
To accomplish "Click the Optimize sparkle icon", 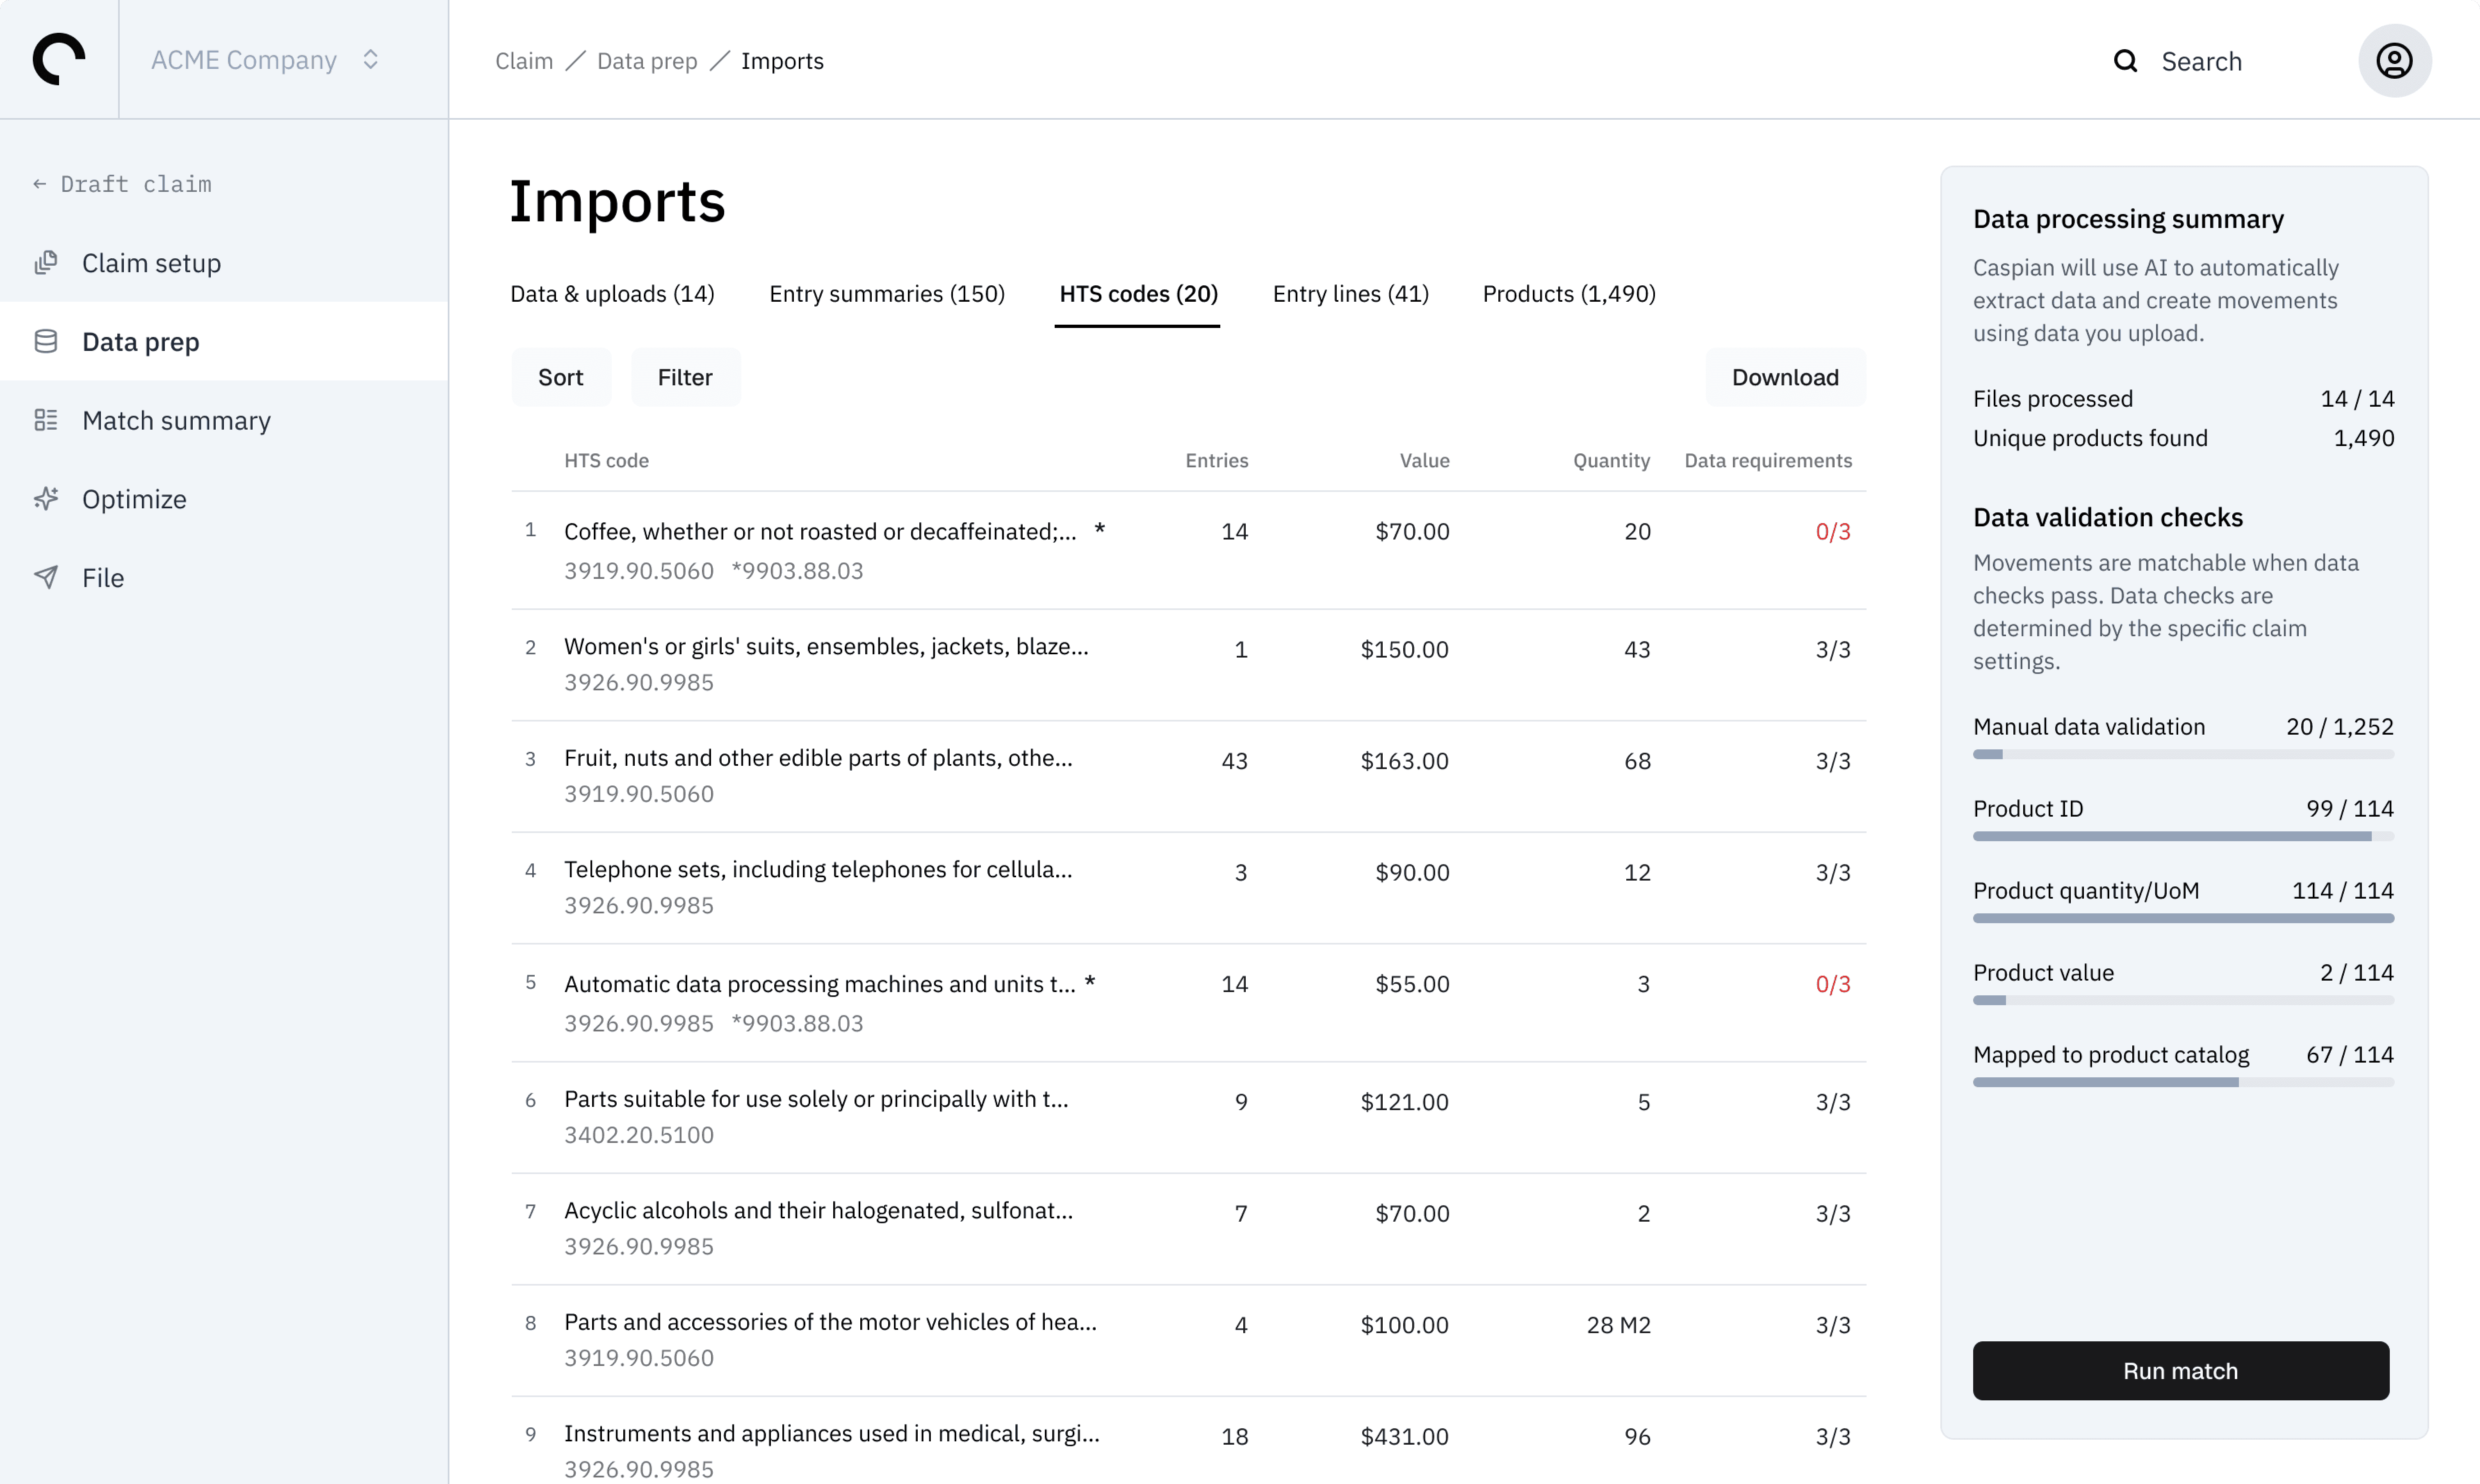I will point(46,498).
